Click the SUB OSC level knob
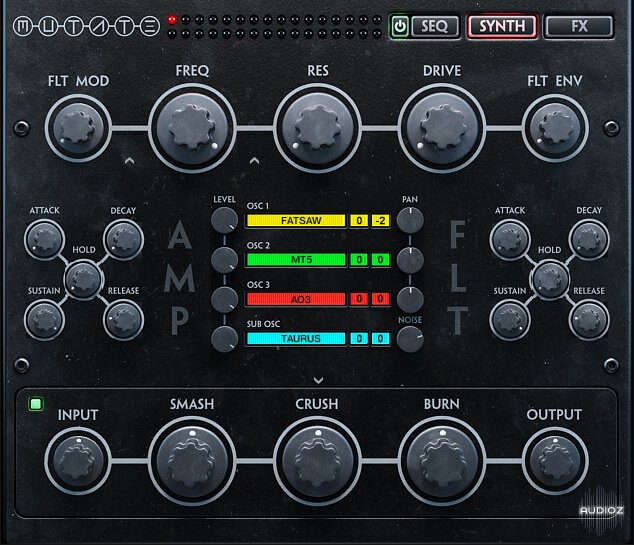The height and width of the screenshot is (545, 634). point(224,339)
